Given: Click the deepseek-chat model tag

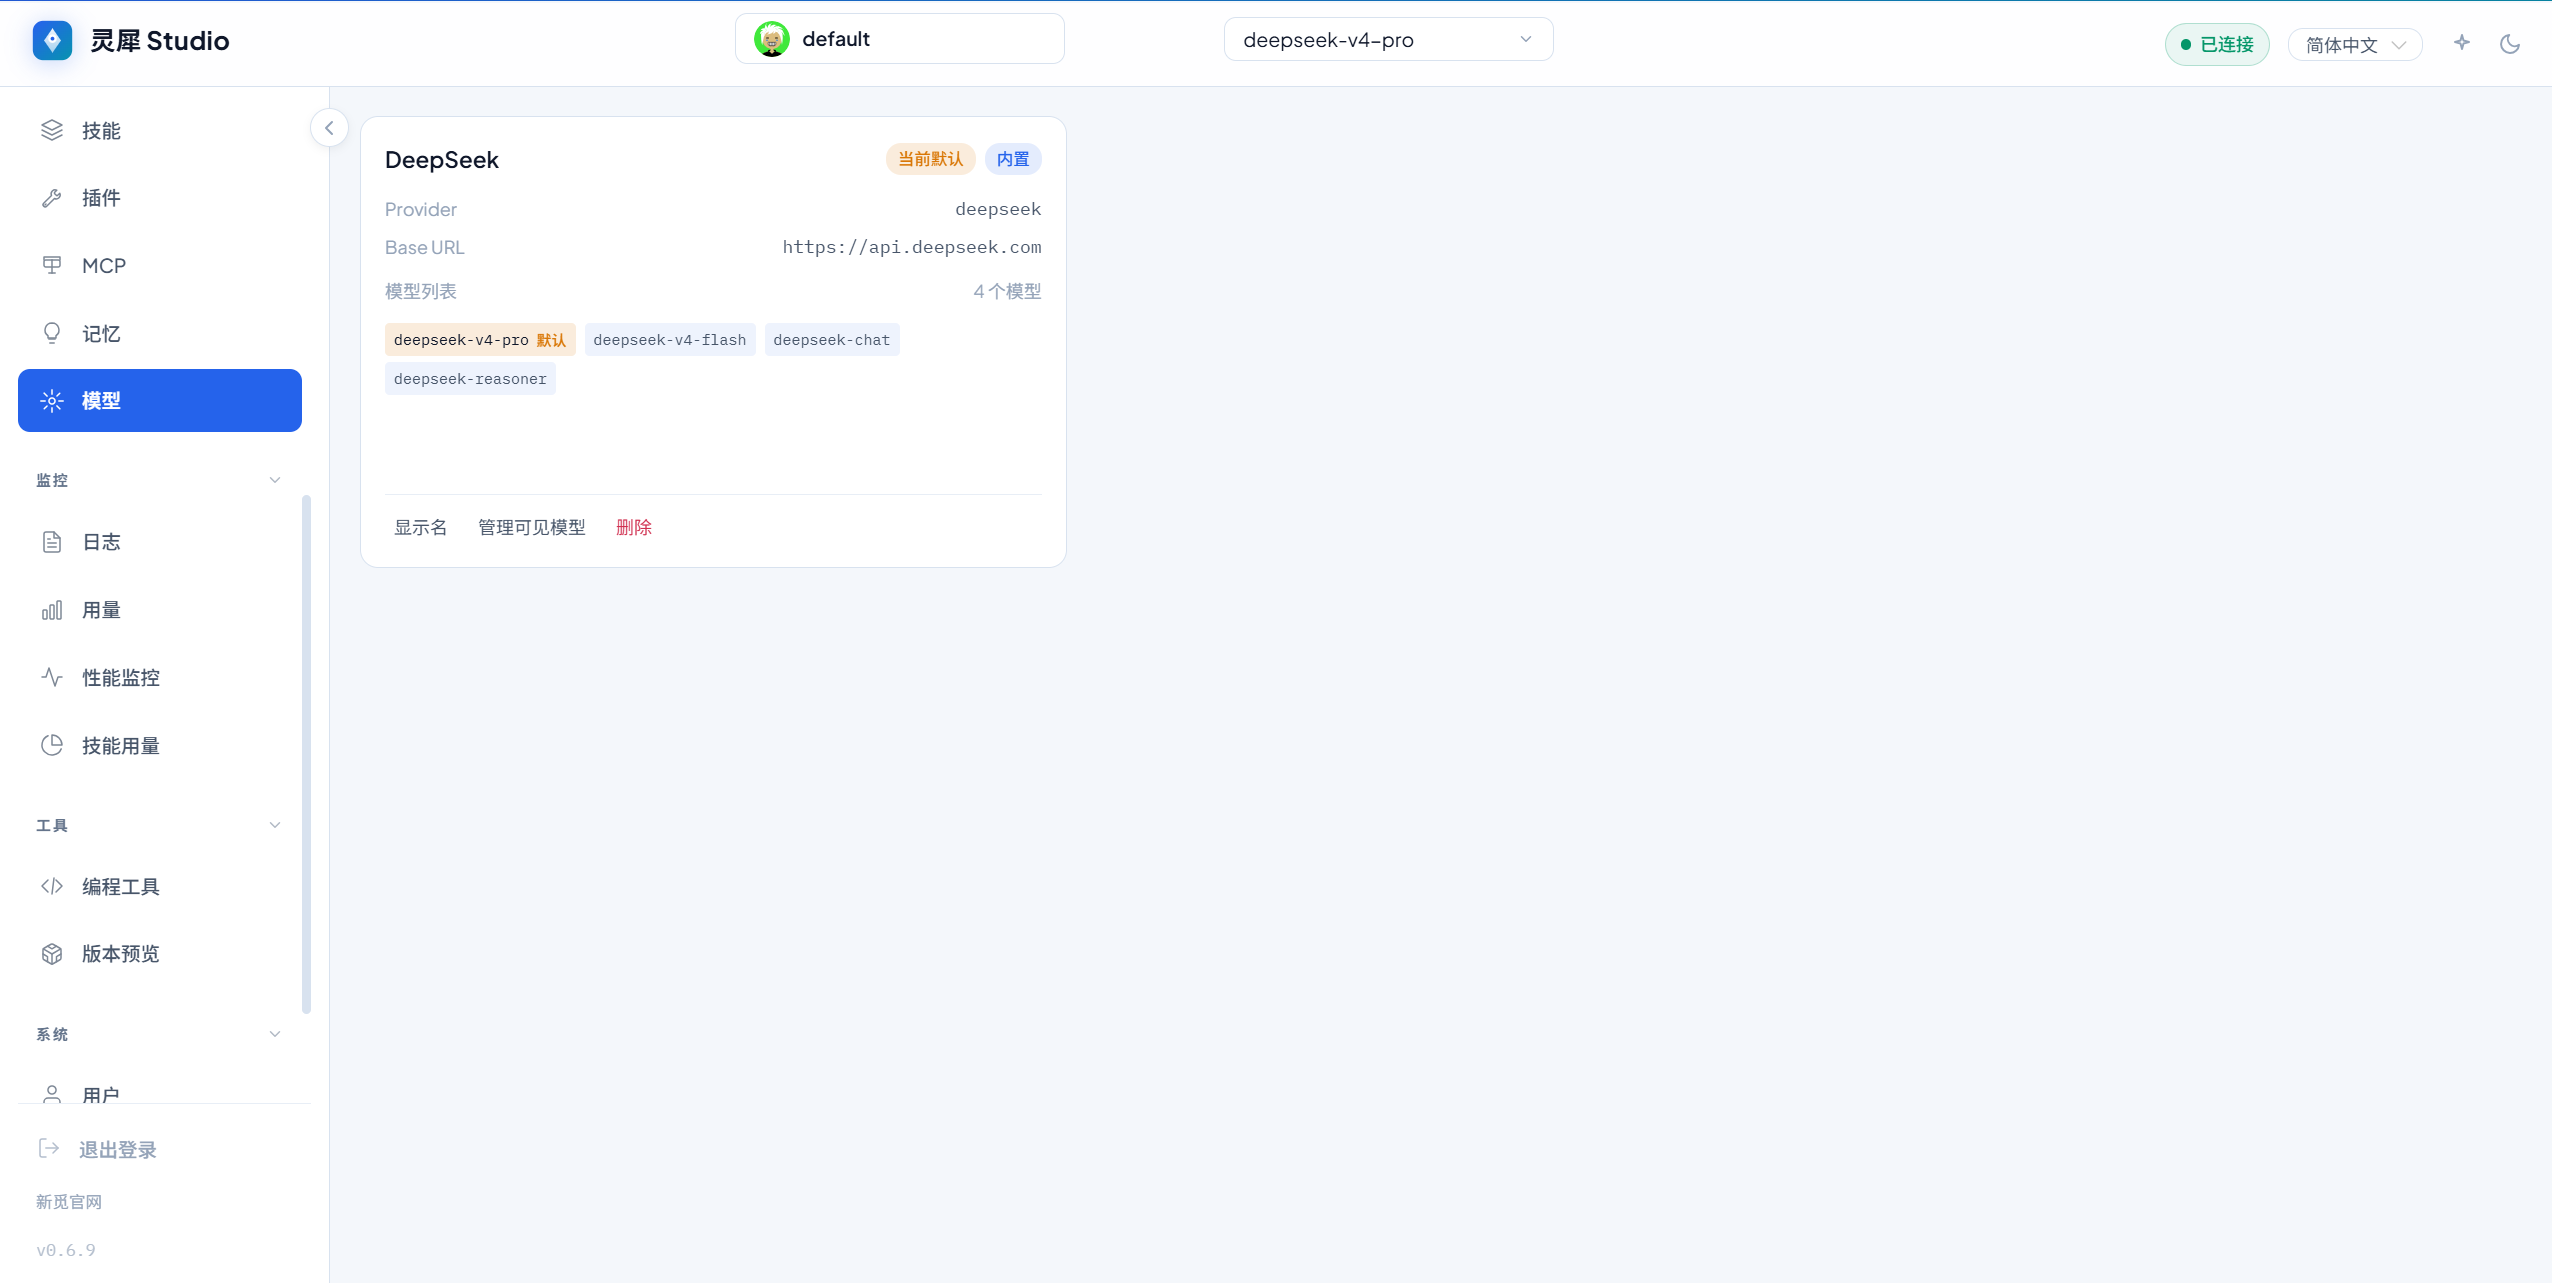Looking at the screenshot, I should coord(832,340).
